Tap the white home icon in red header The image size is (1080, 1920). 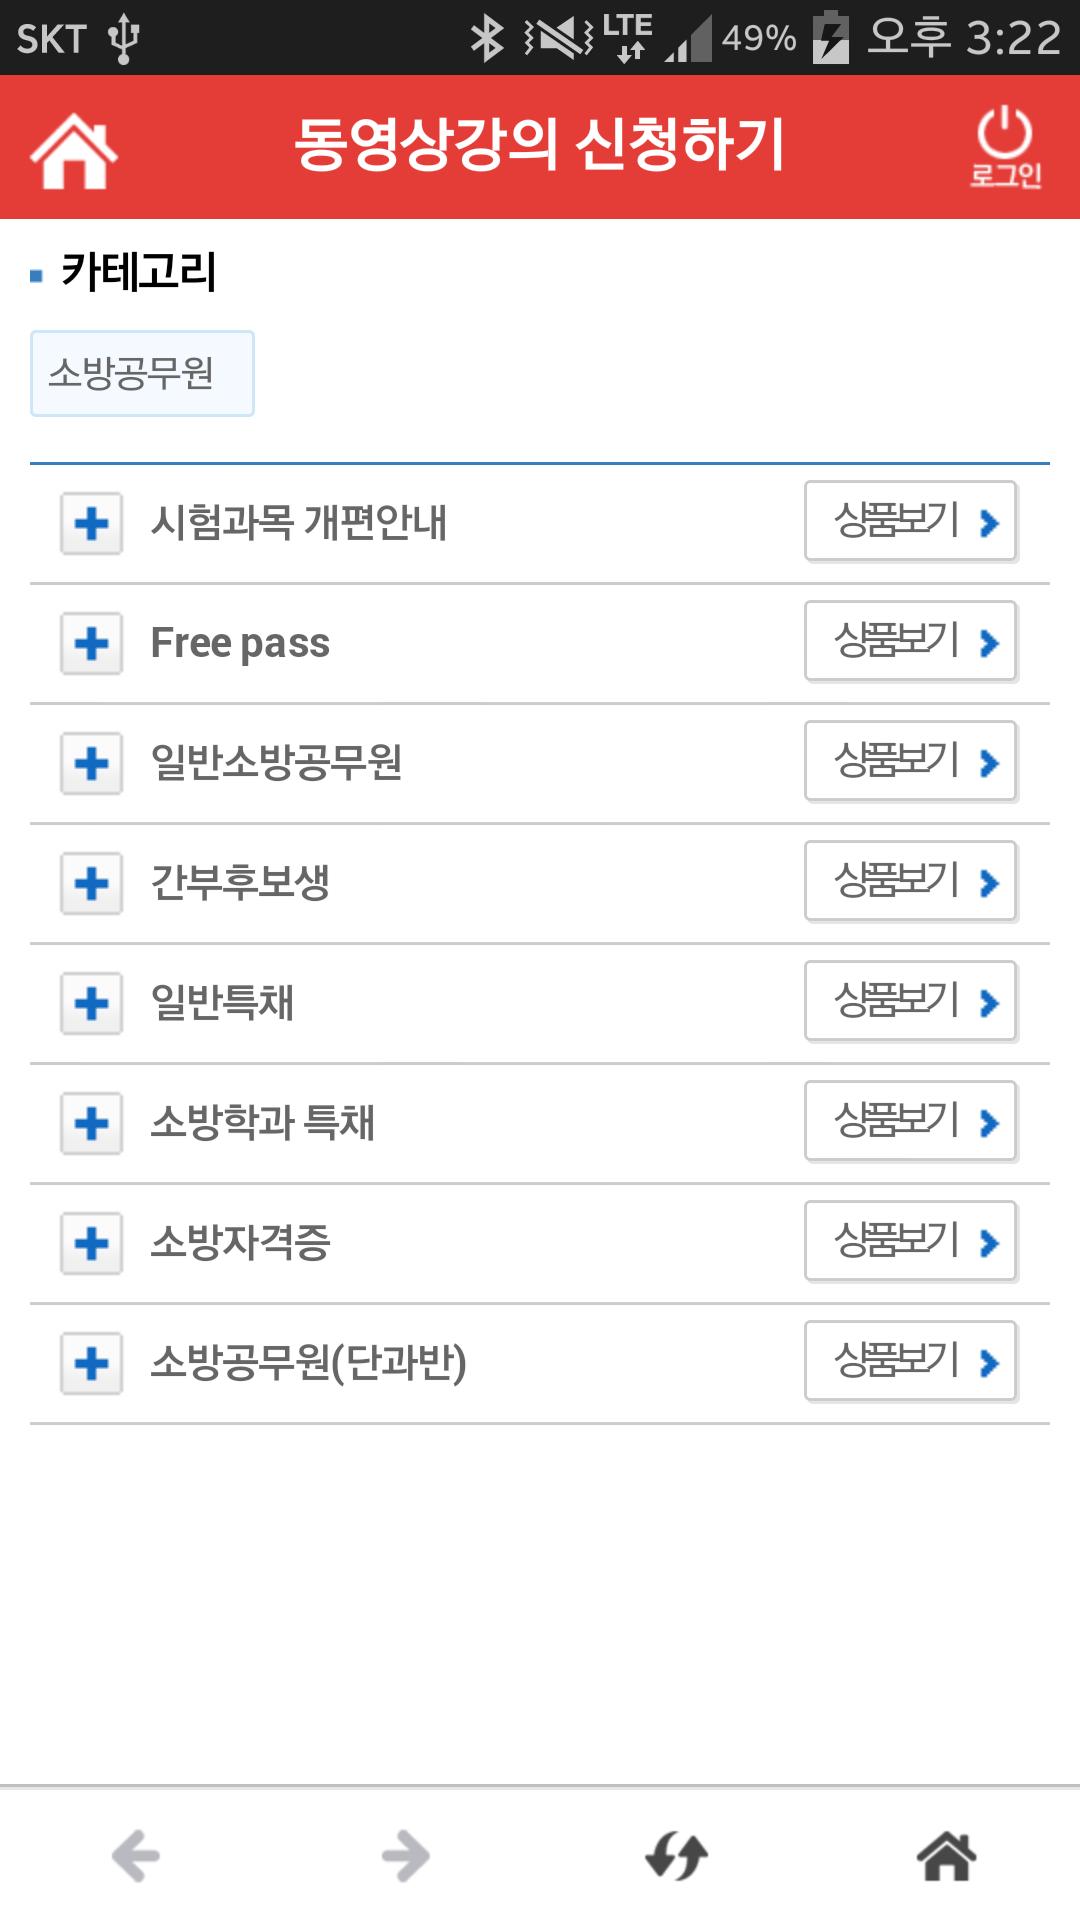click(x=74, y=150)
